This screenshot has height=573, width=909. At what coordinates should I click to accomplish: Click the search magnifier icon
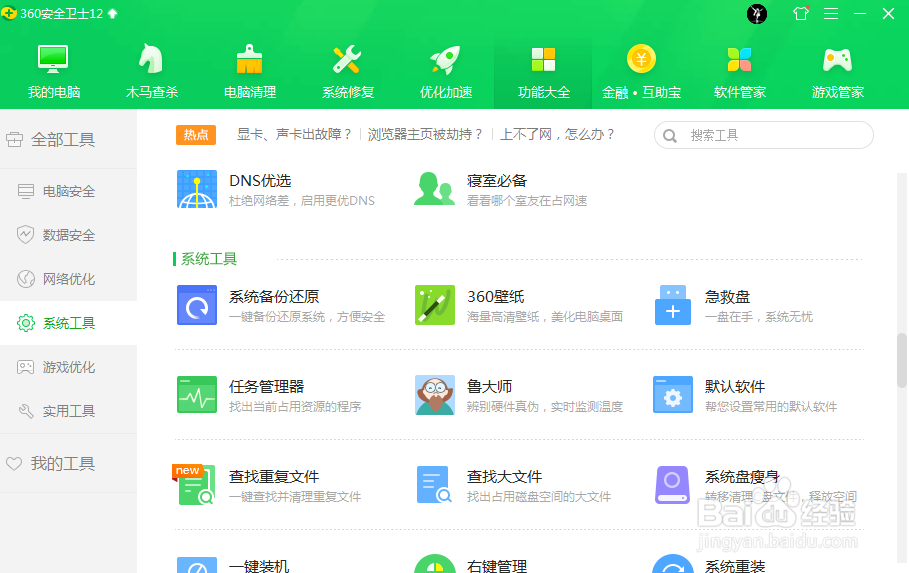click(x=670, y=136)
